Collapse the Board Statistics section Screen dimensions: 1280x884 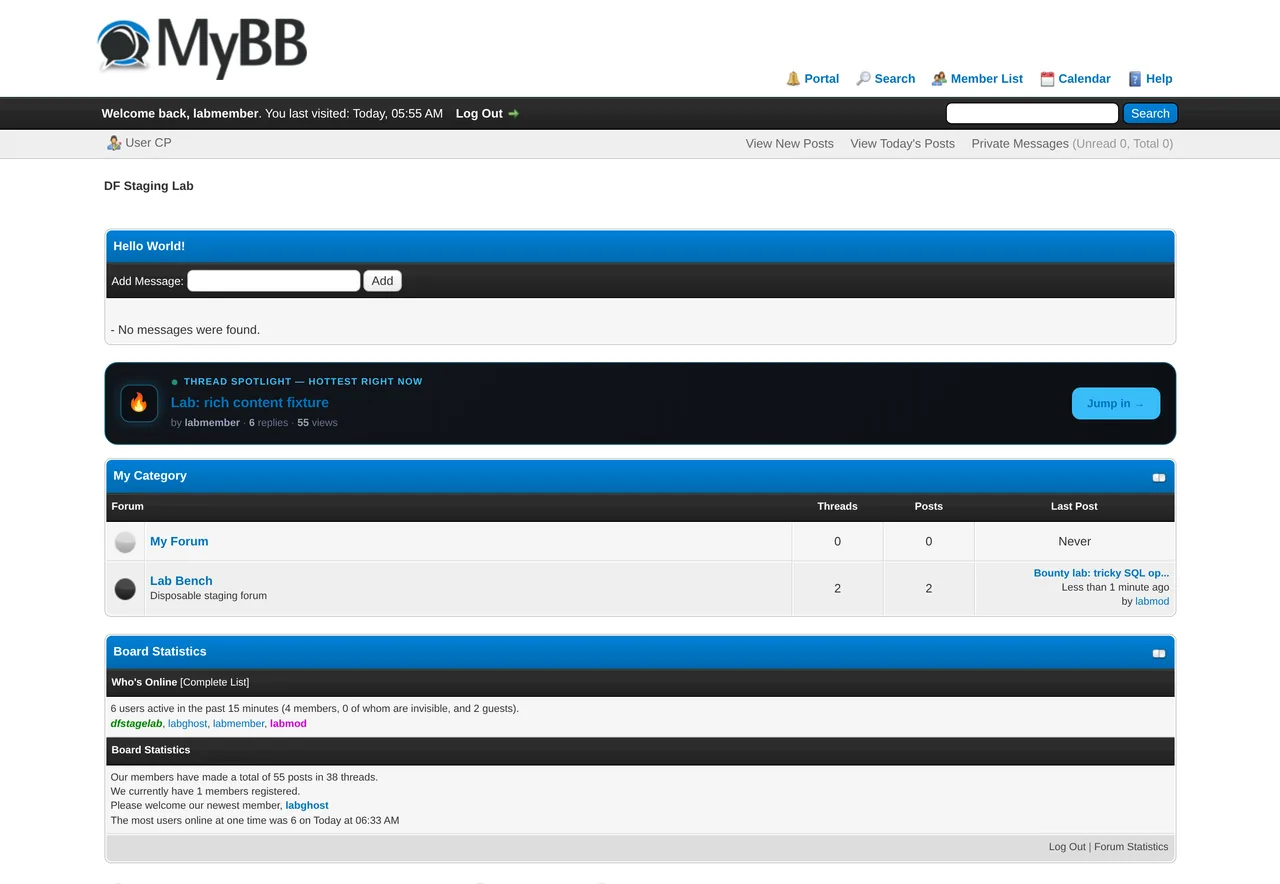1159,653
